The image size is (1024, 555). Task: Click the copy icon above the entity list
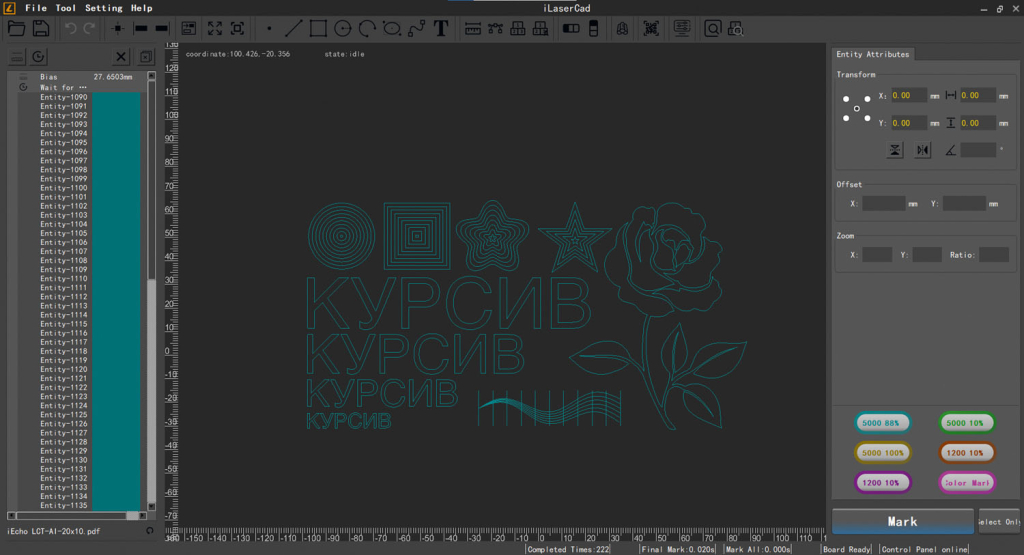[146, 57]
